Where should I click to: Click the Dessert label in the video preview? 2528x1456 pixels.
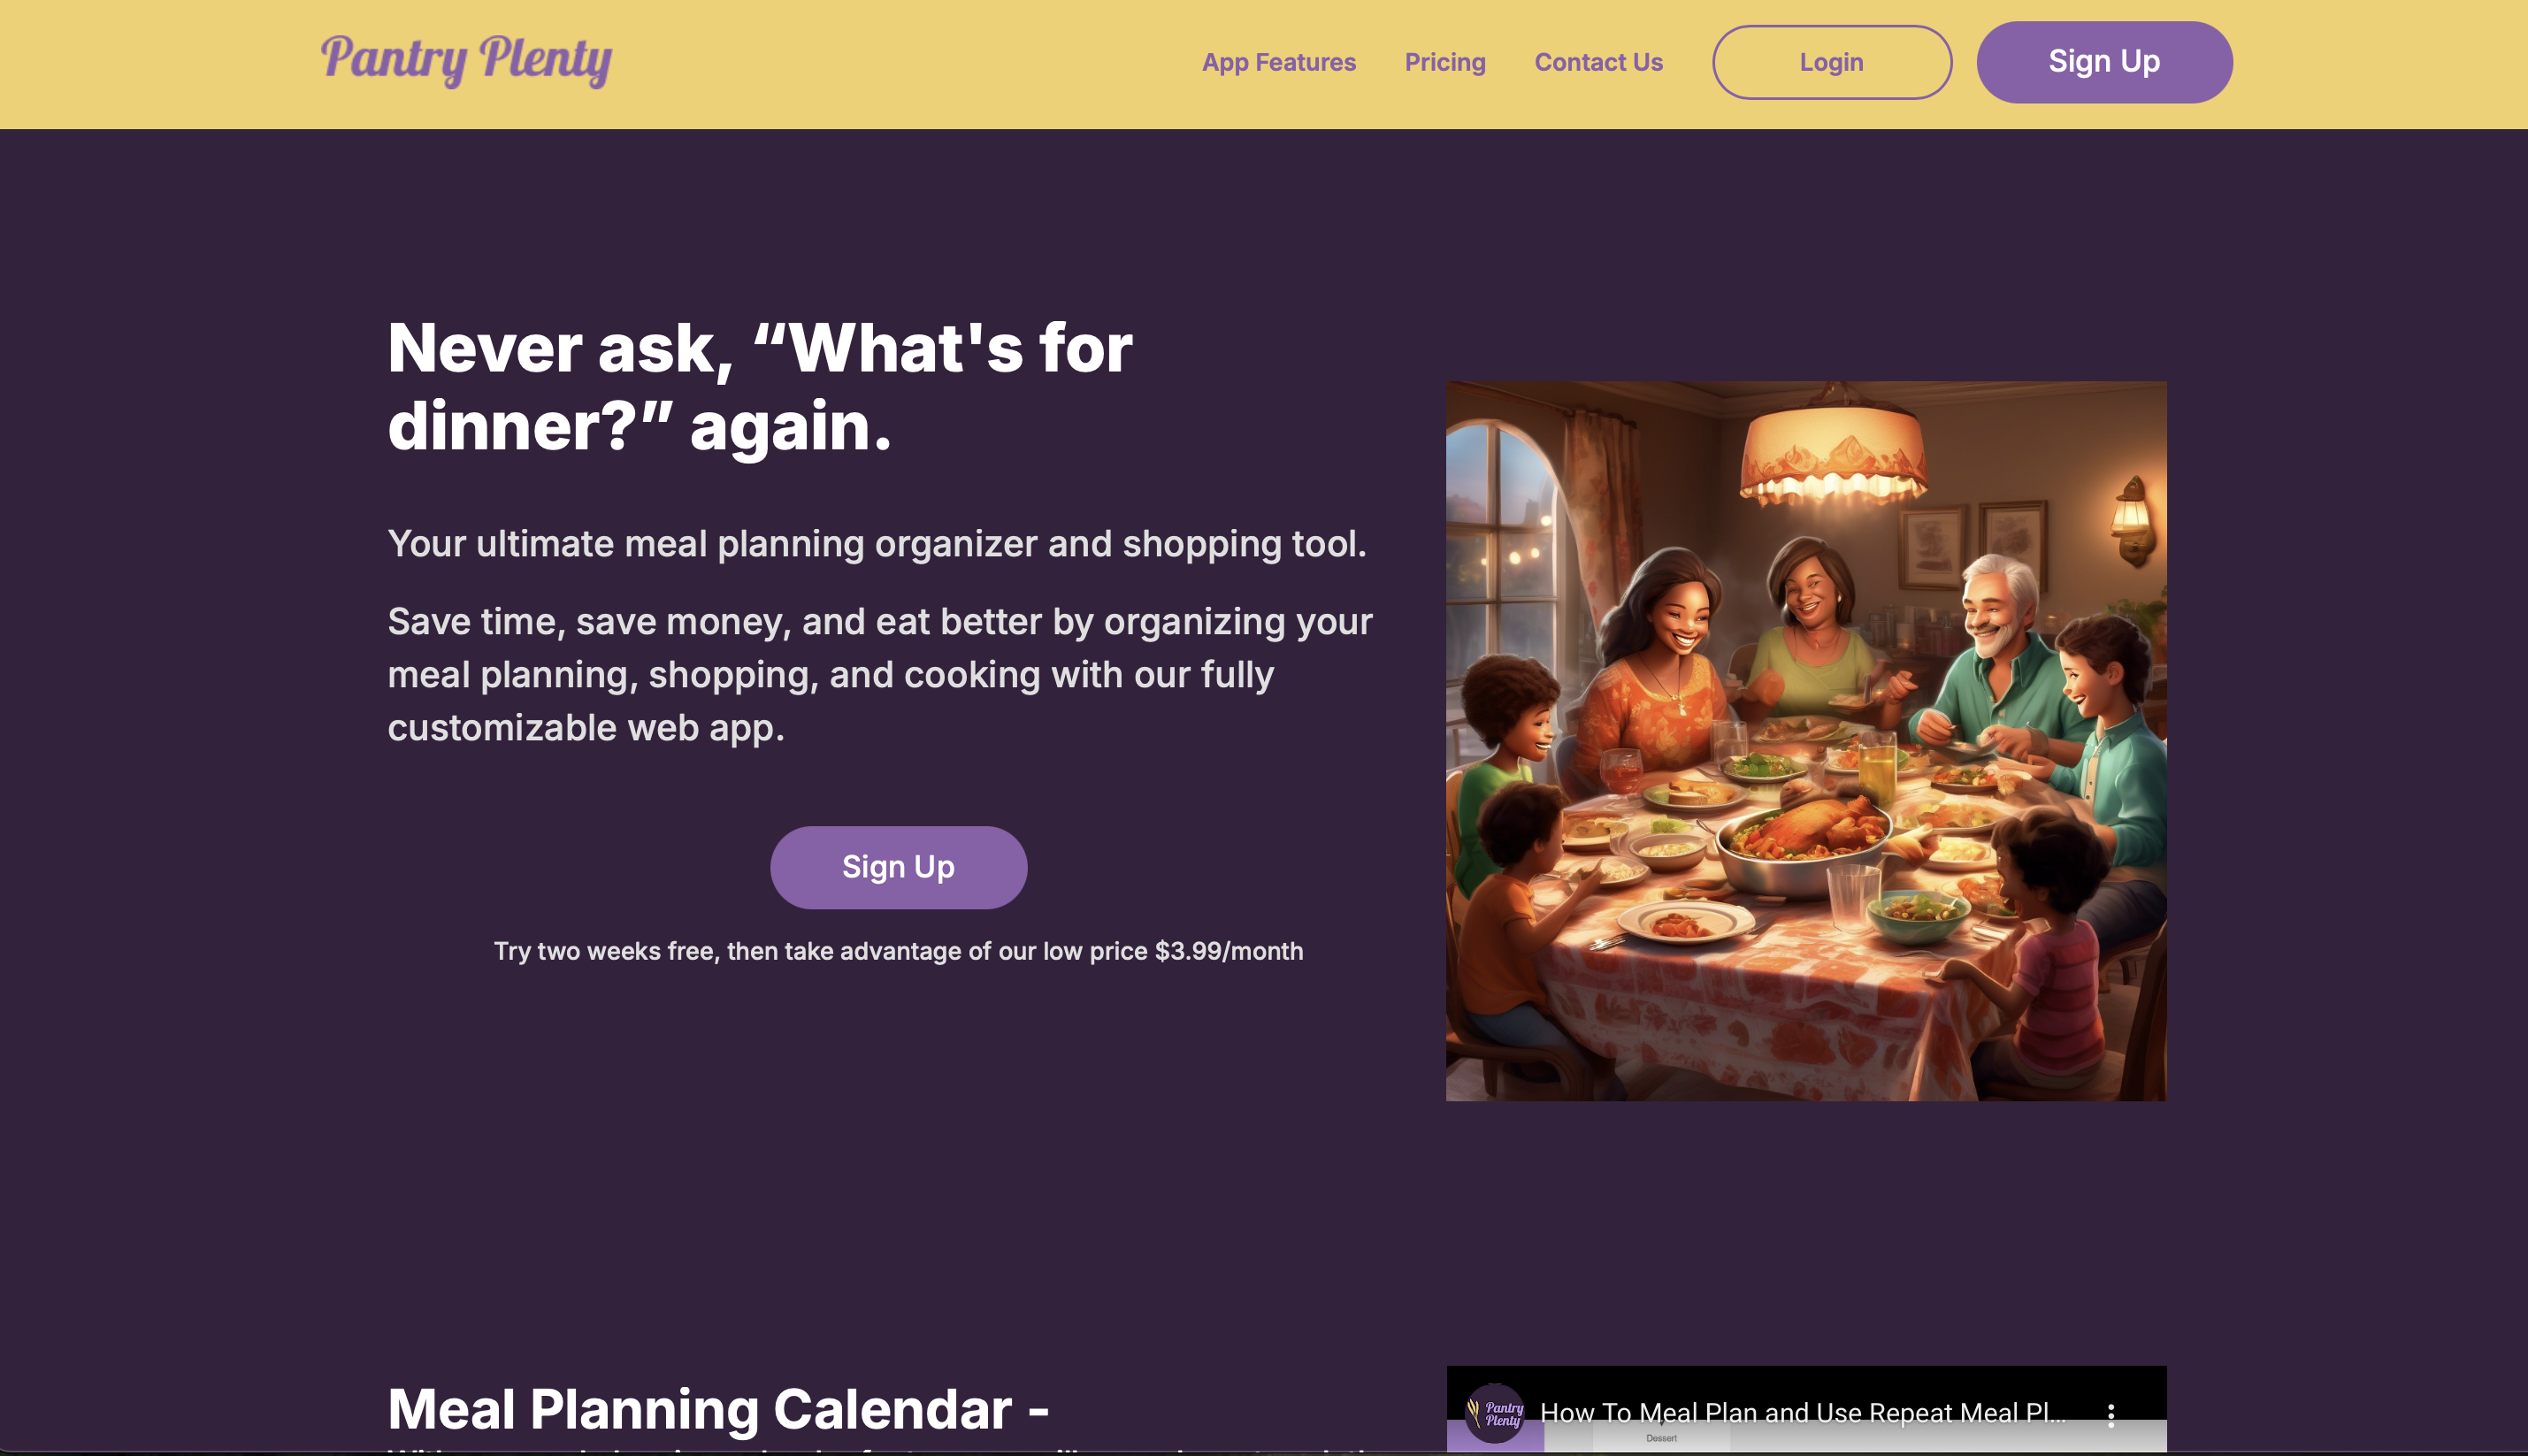coord(1661,1438)
